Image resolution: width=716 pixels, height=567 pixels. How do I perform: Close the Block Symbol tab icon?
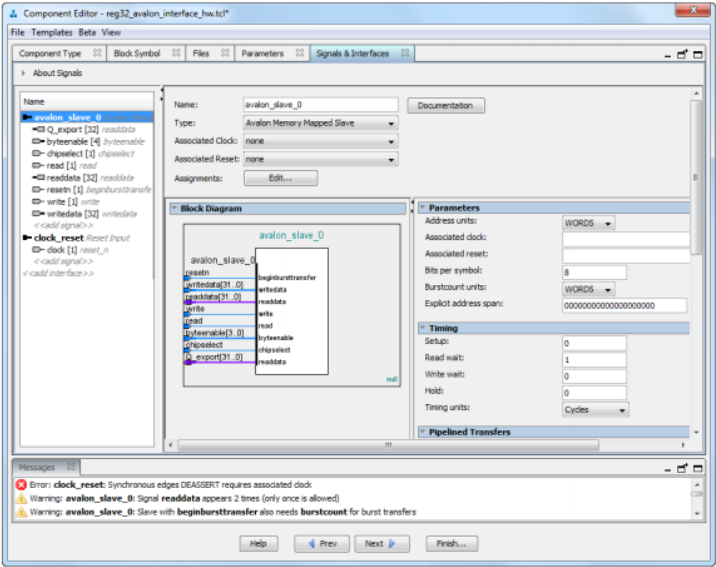pos(176,53)
